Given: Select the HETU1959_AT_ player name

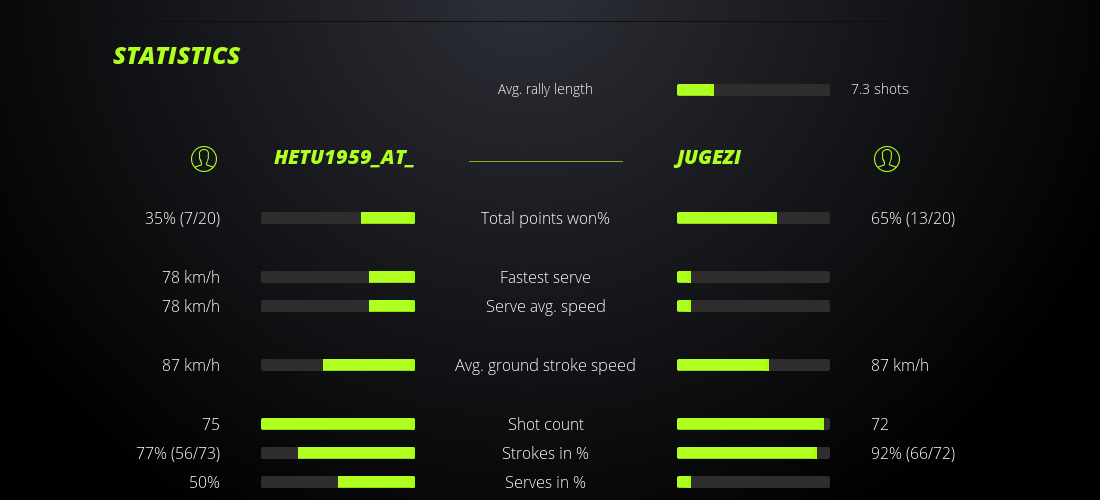Looking at the screenshot, I should coord(344,158).
